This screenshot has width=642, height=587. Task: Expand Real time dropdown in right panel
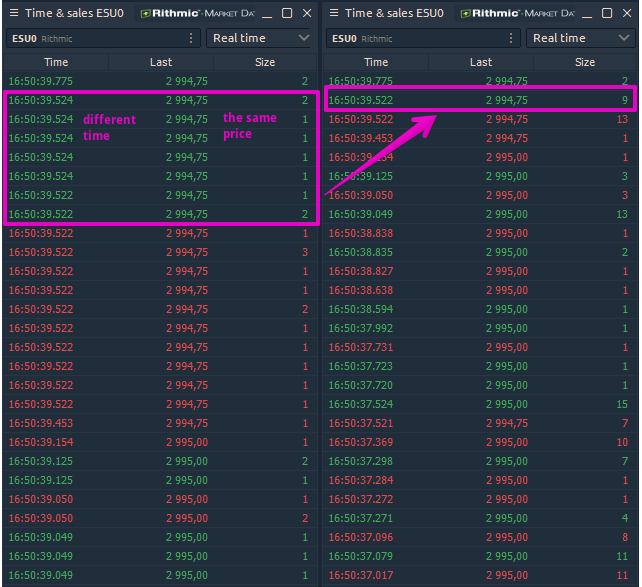coord(580,38)
